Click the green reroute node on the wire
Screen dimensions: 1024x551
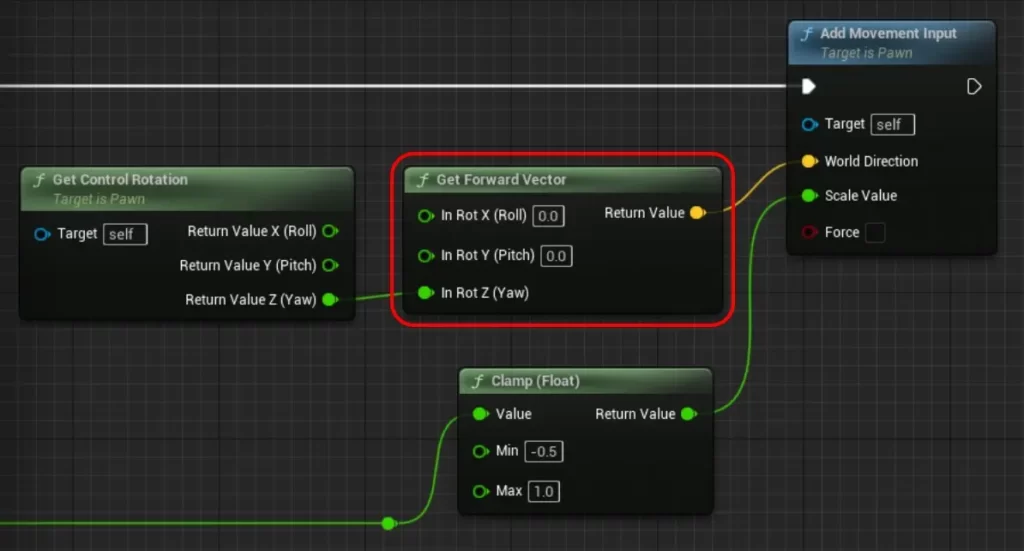388,523
